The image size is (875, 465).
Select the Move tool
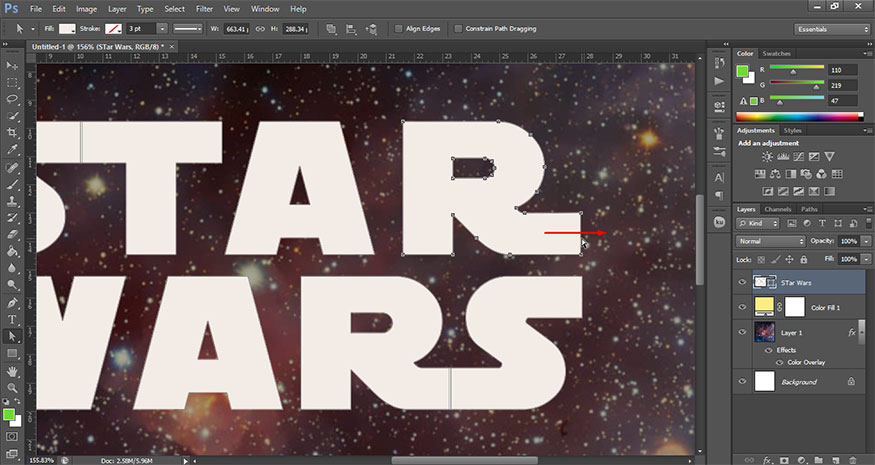pos(12,66)
